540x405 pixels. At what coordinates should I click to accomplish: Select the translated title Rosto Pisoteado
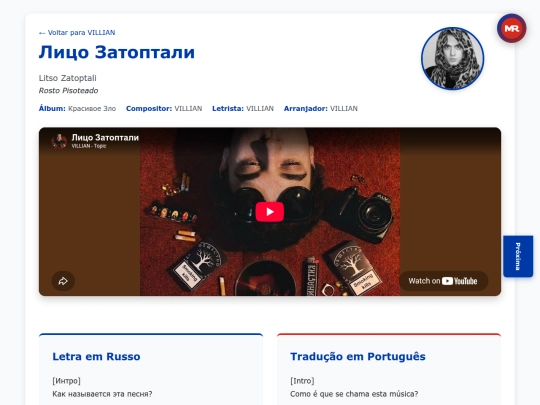coord(68,91)
